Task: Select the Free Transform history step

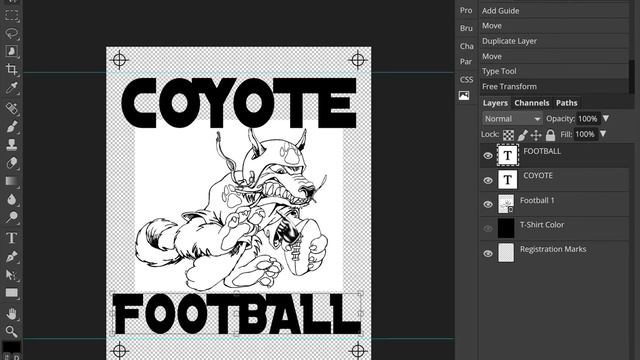Action: (554, 86)
